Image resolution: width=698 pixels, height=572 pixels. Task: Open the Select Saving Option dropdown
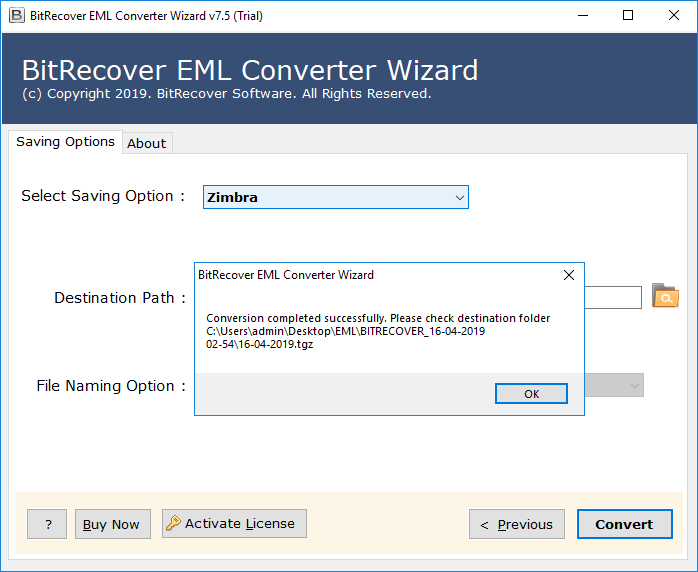tap(336, 197)
